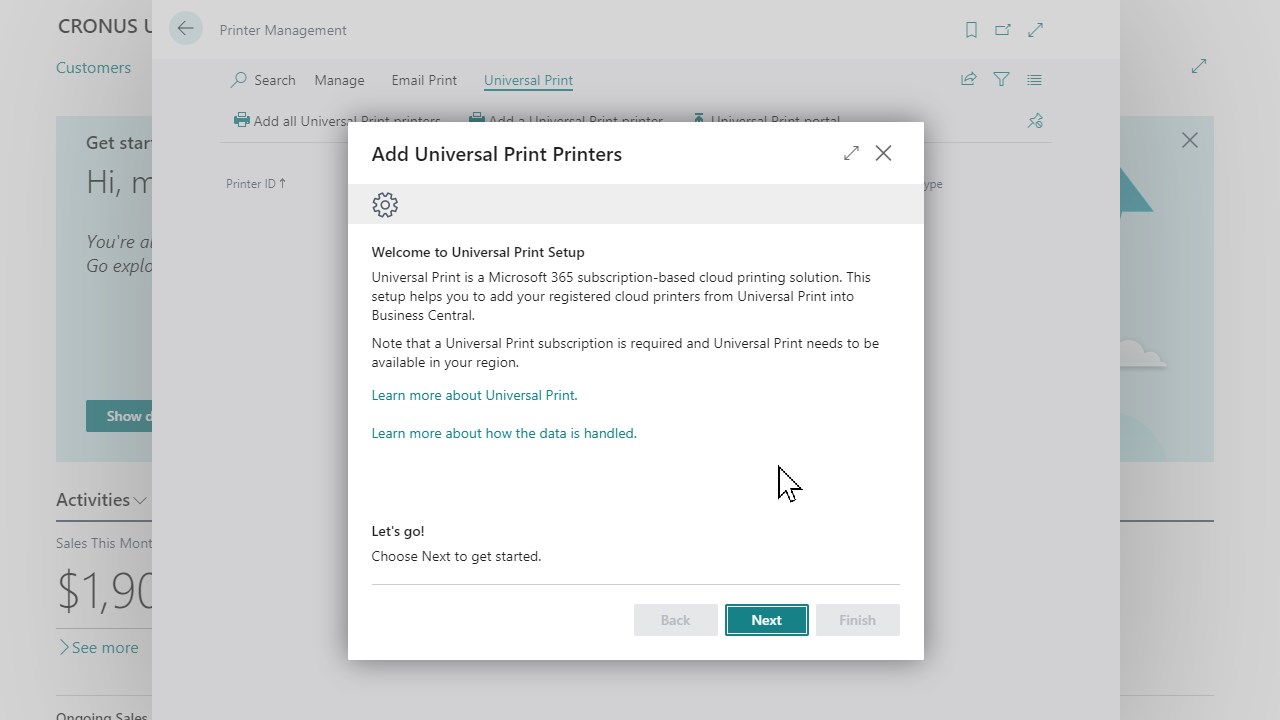Click See more under Sales This Month
The image size is (1280, 720).
98,648
